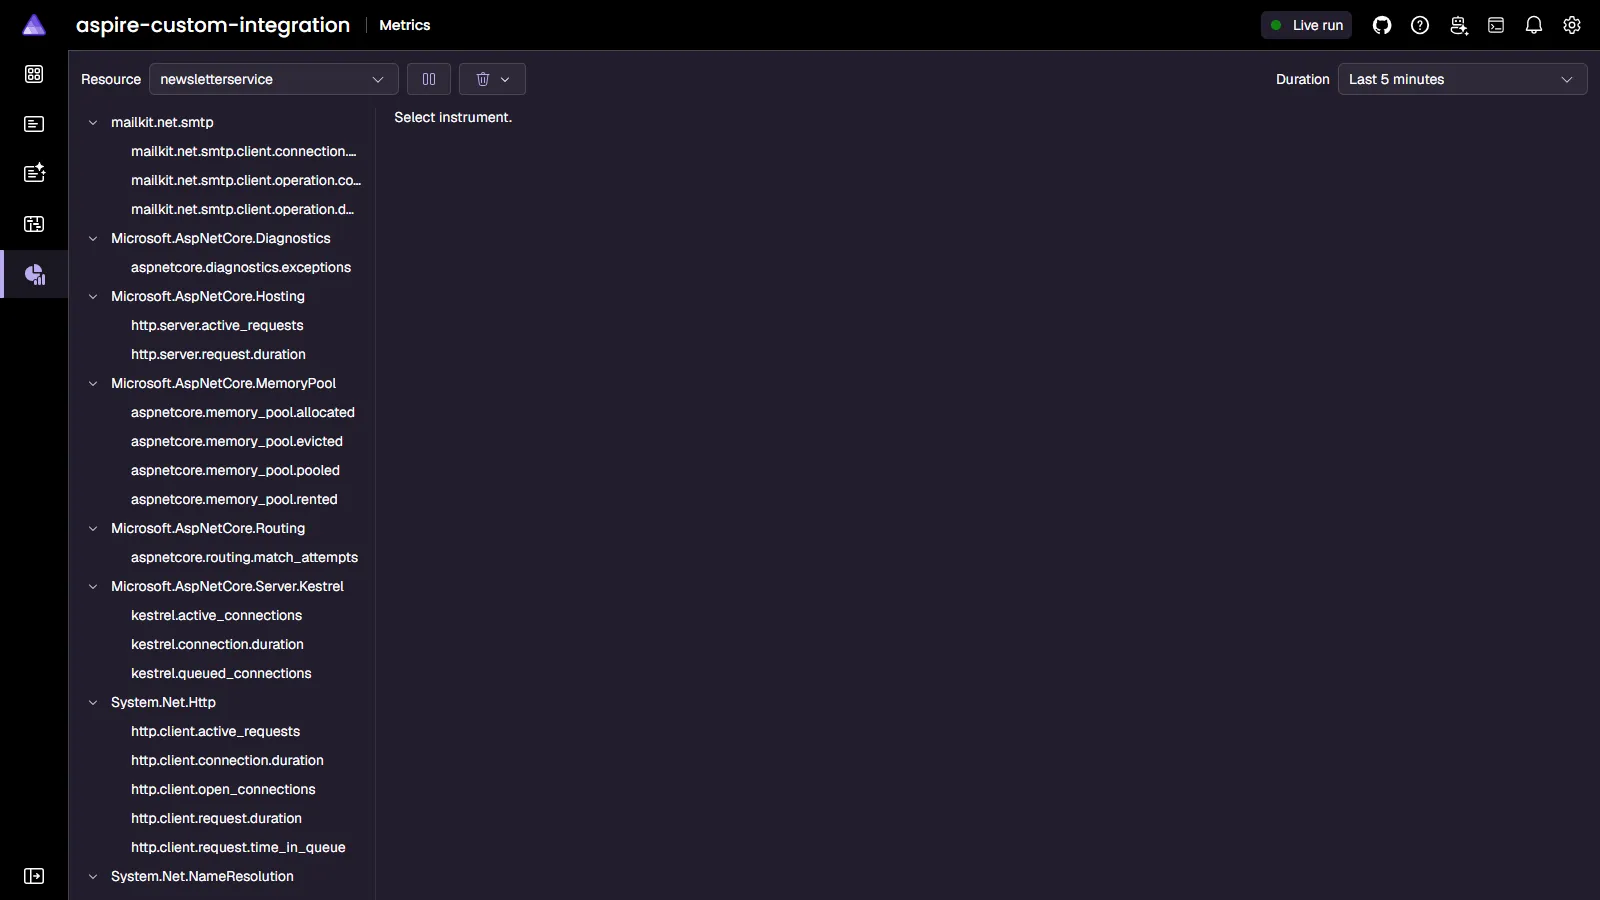The width and height of the screenshot is (1600, 900).
Task: Select kestrel.active_connections instrument
Action: pos(216,615)
